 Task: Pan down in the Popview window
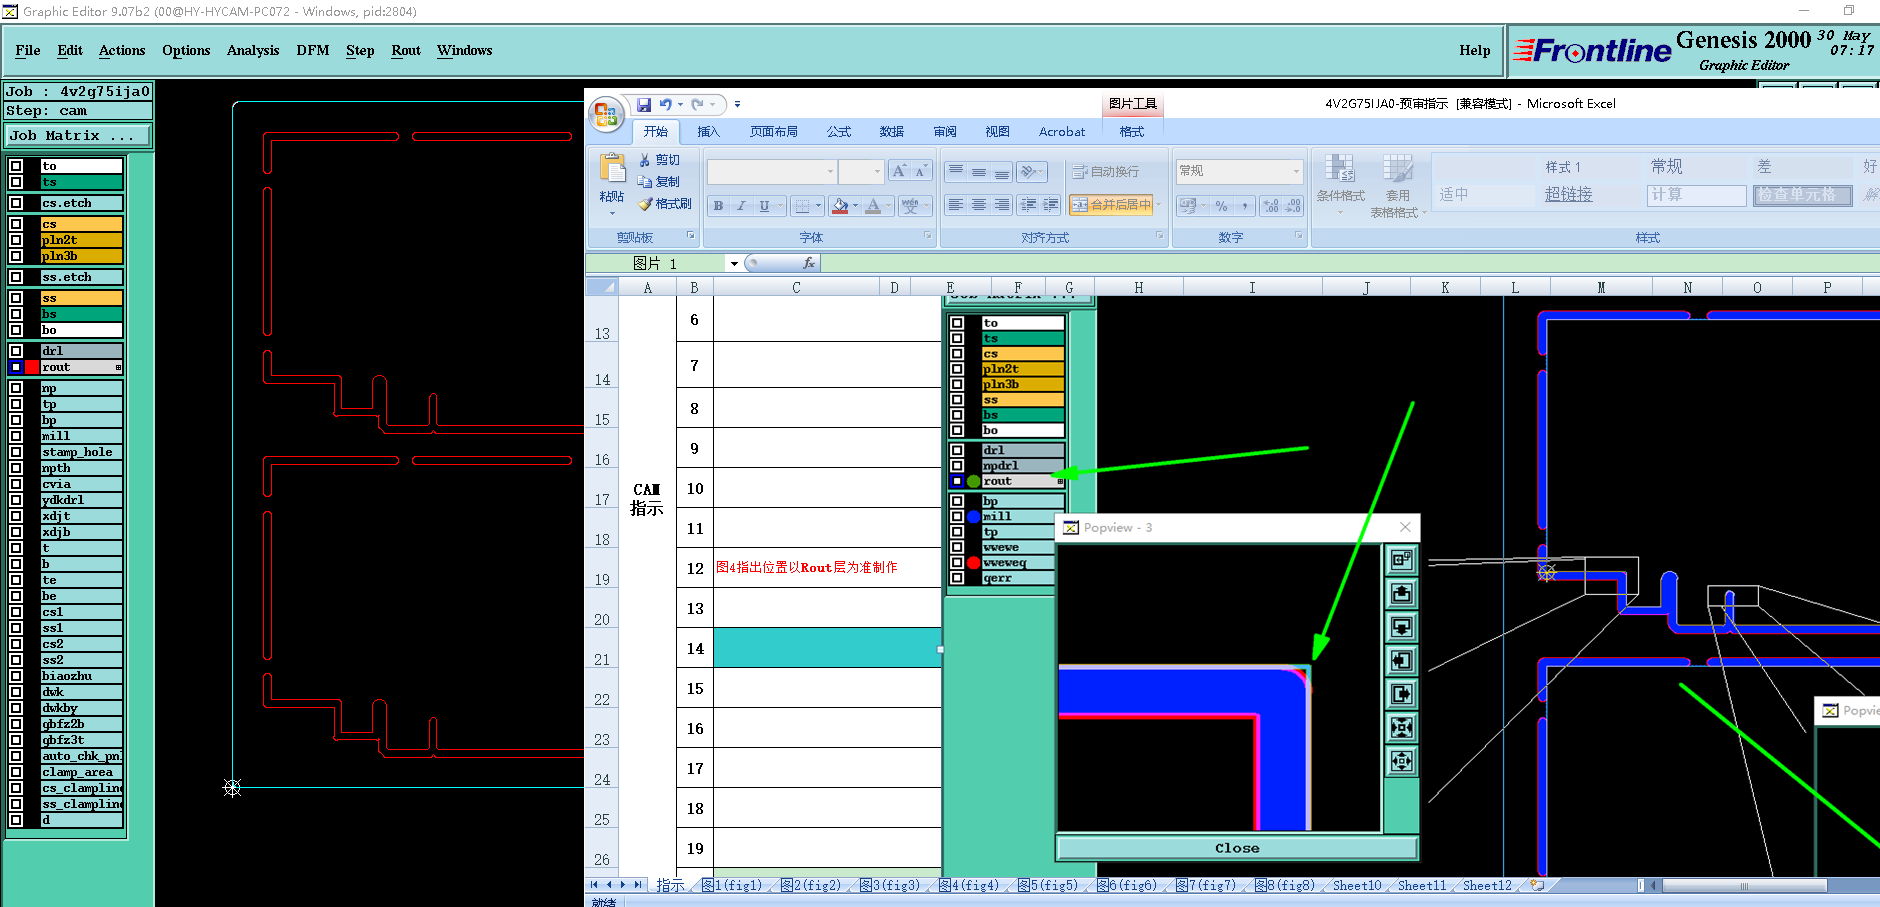[1402, 627]
